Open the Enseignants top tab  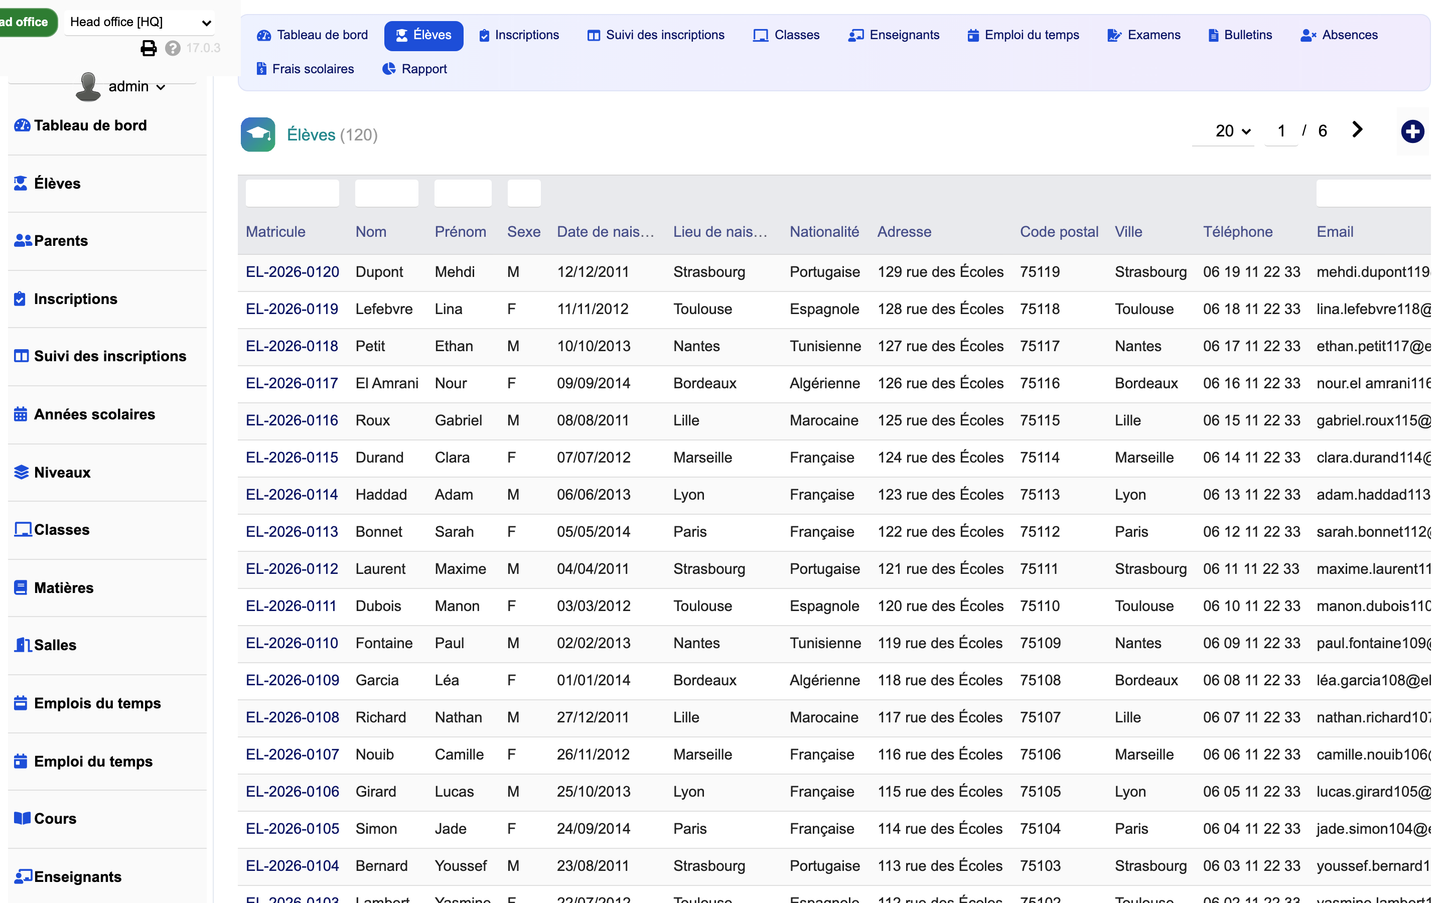point(893,35)
